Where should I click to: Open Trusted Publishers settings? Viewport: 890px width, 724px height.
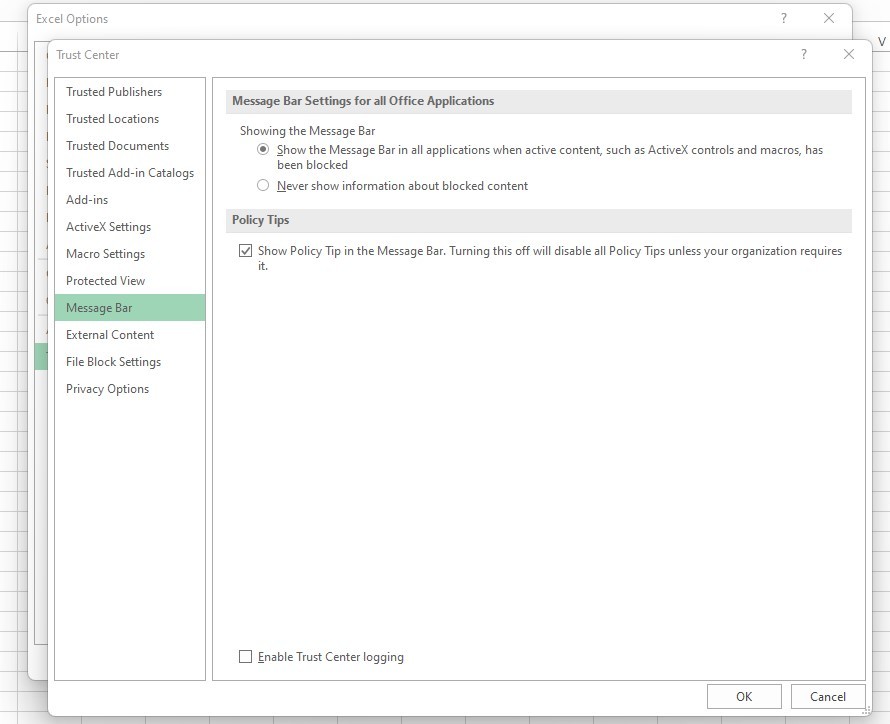coord(130,92)
